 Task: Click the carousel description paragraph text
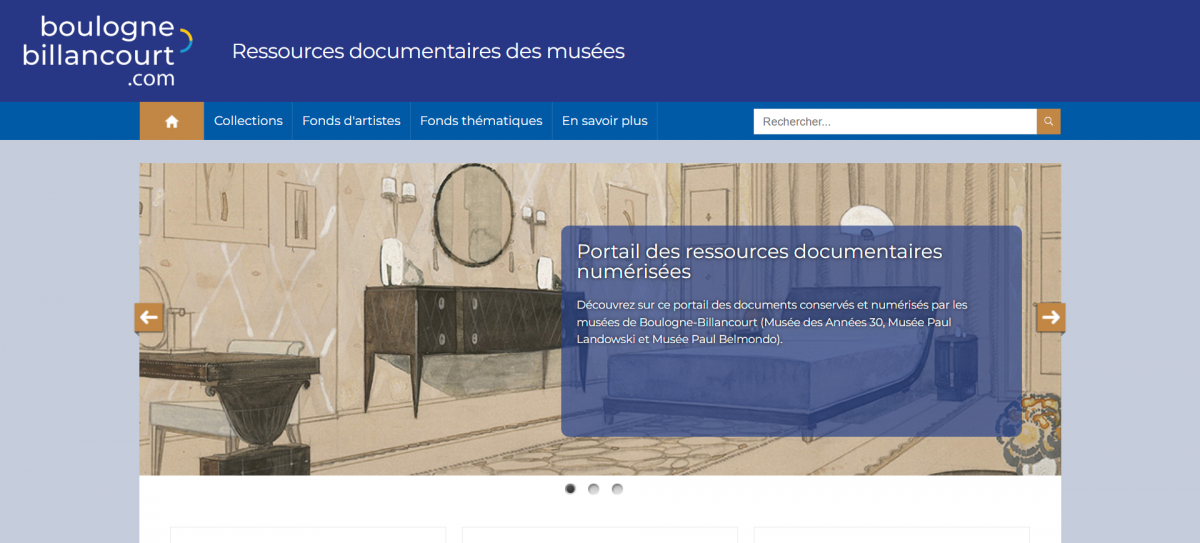[x=772, y=322]
